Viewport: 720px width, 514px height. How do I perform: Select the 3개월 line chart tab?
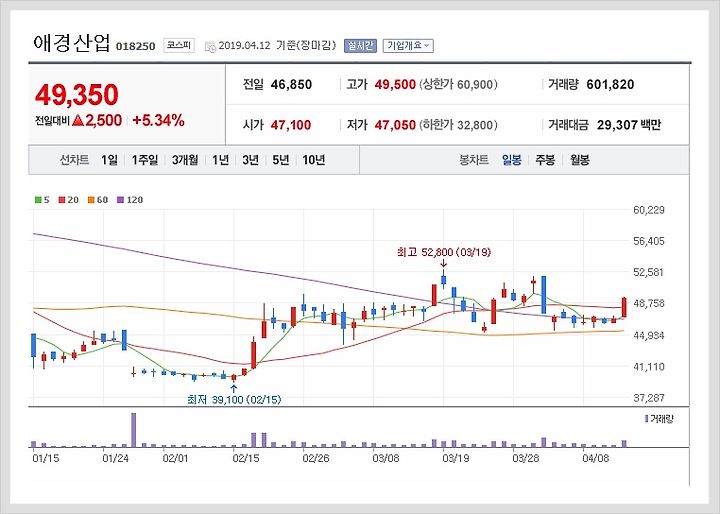click(185, 160)
